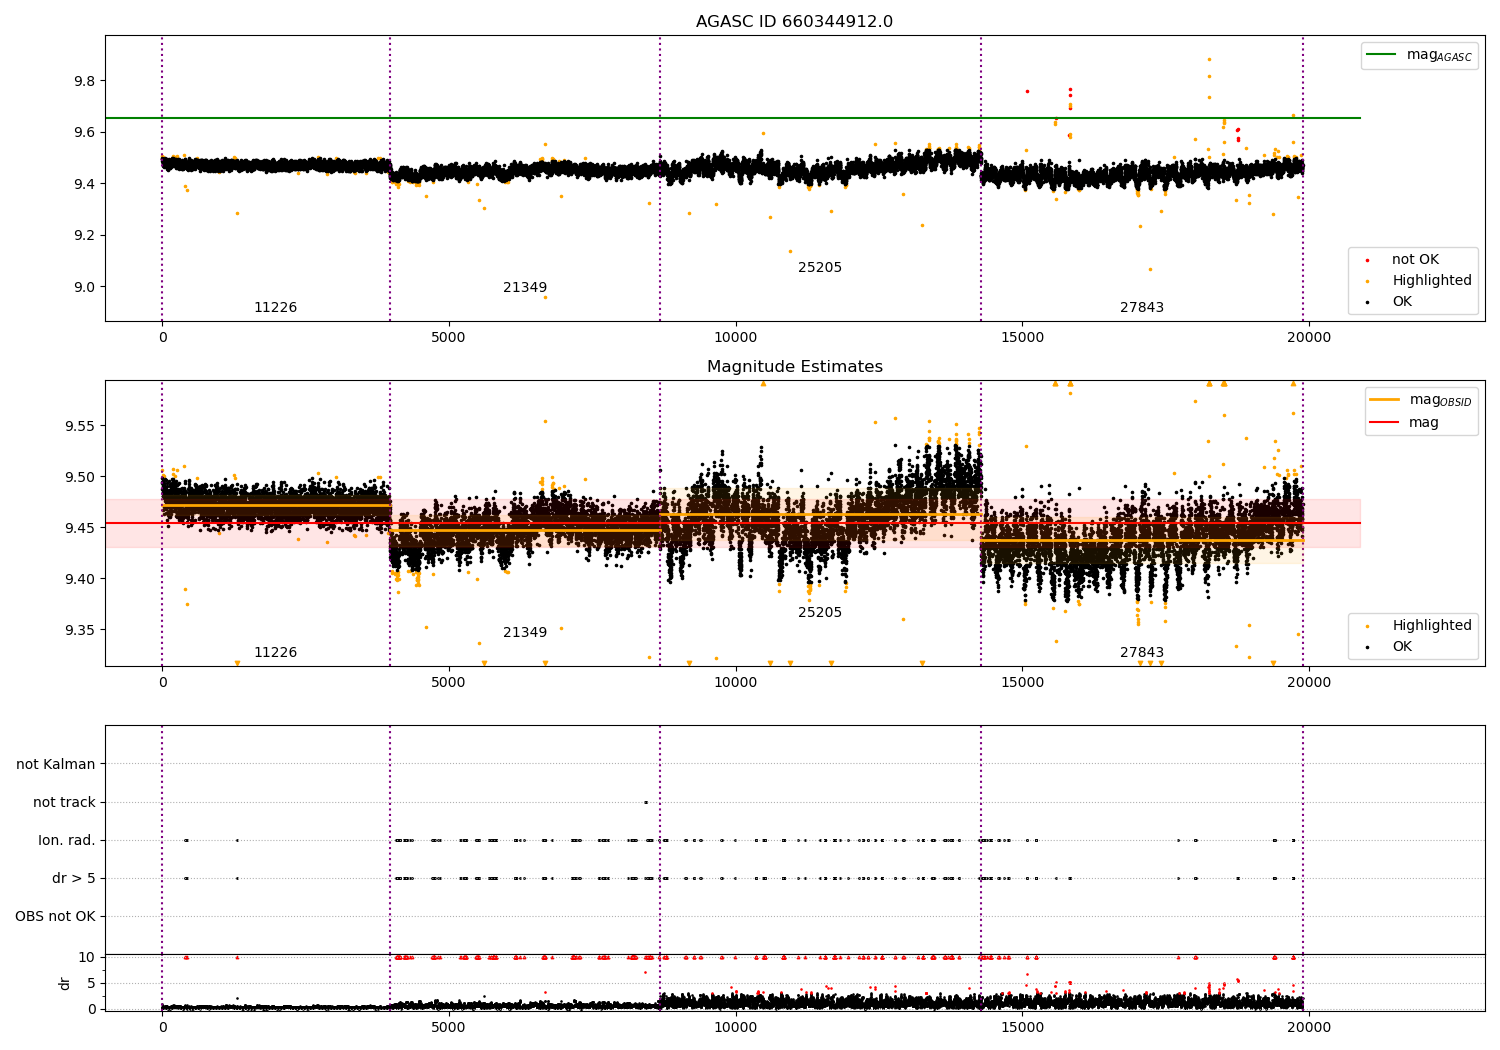Click the 25205 obsid label in top plot
1500x1050 pixels.
coord(820,268)
